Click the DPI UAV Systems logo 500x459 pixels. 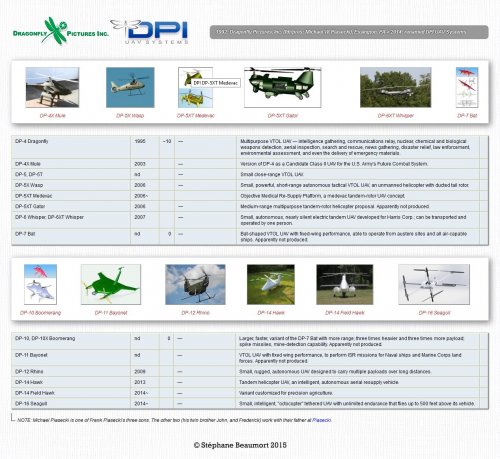[x=150, y=32]
